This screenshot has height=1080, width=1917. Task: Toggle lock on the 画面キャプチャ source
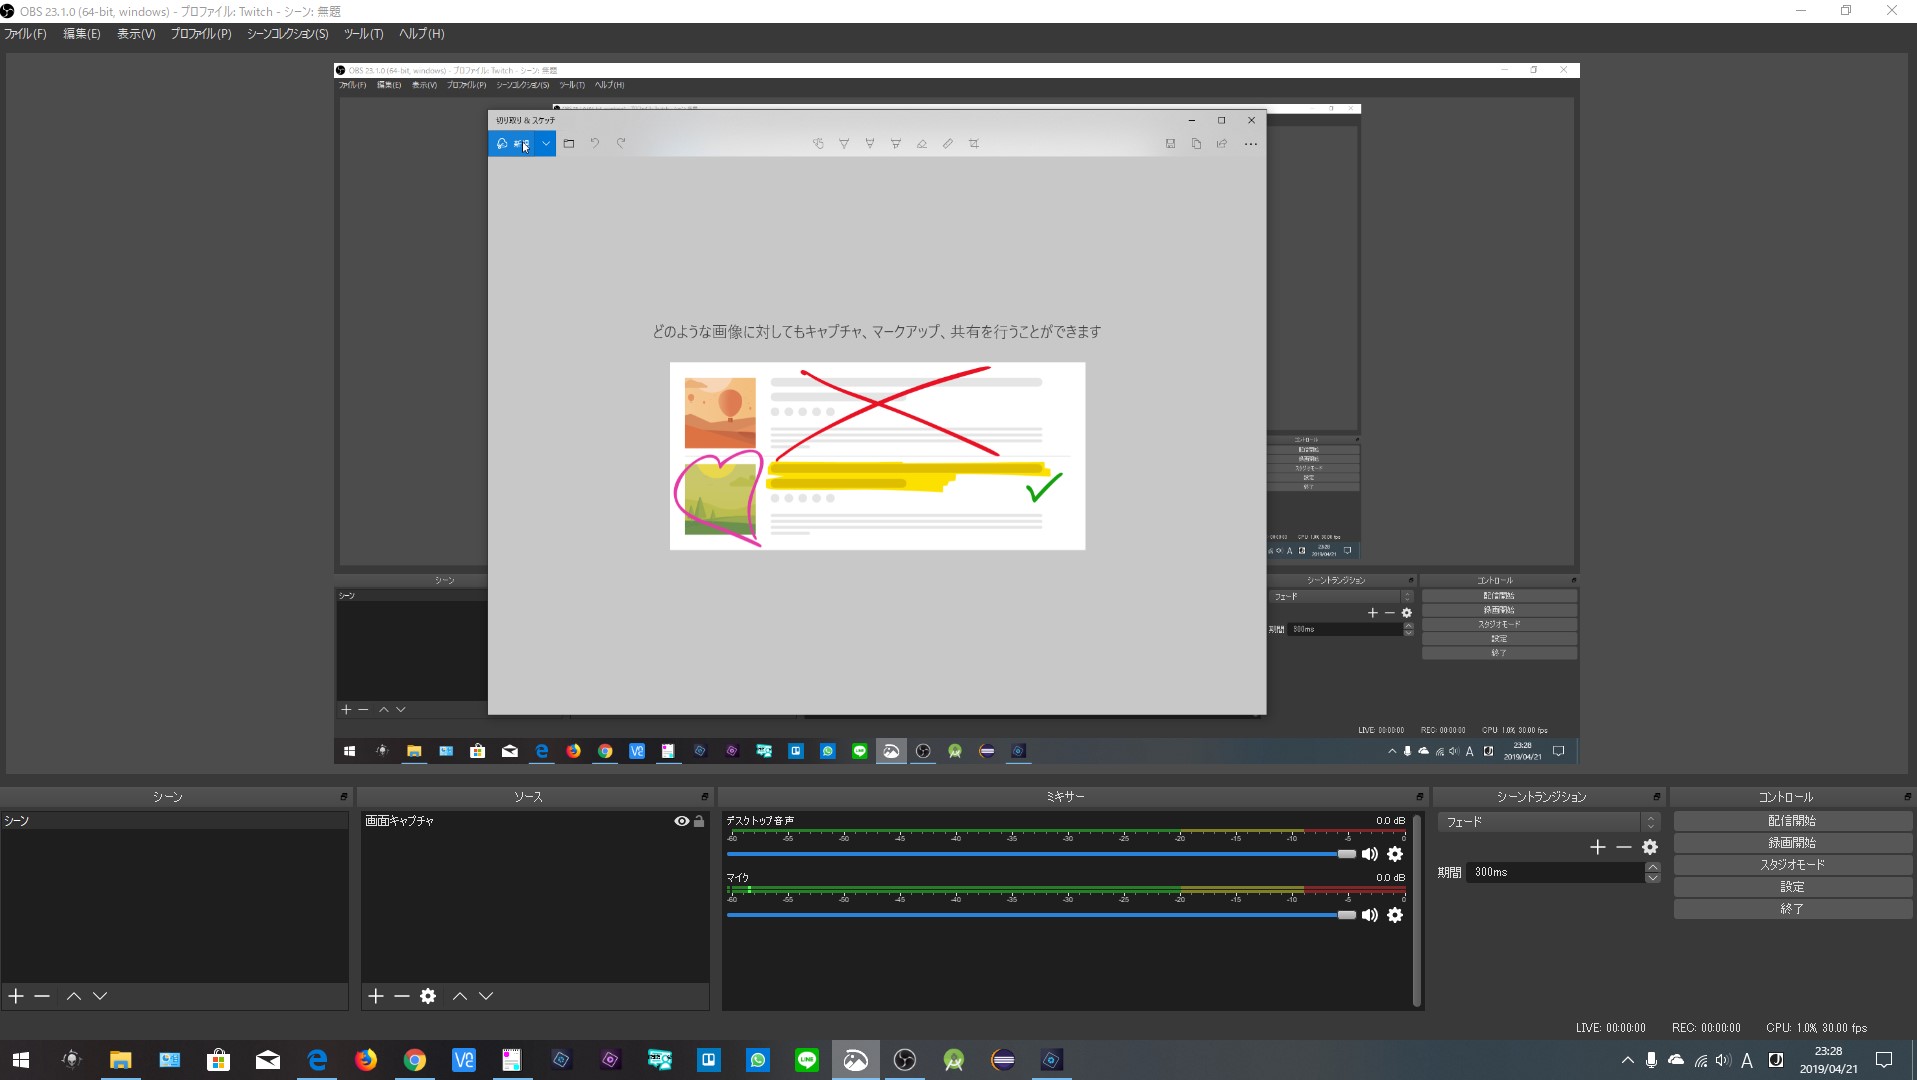(699, 821)
